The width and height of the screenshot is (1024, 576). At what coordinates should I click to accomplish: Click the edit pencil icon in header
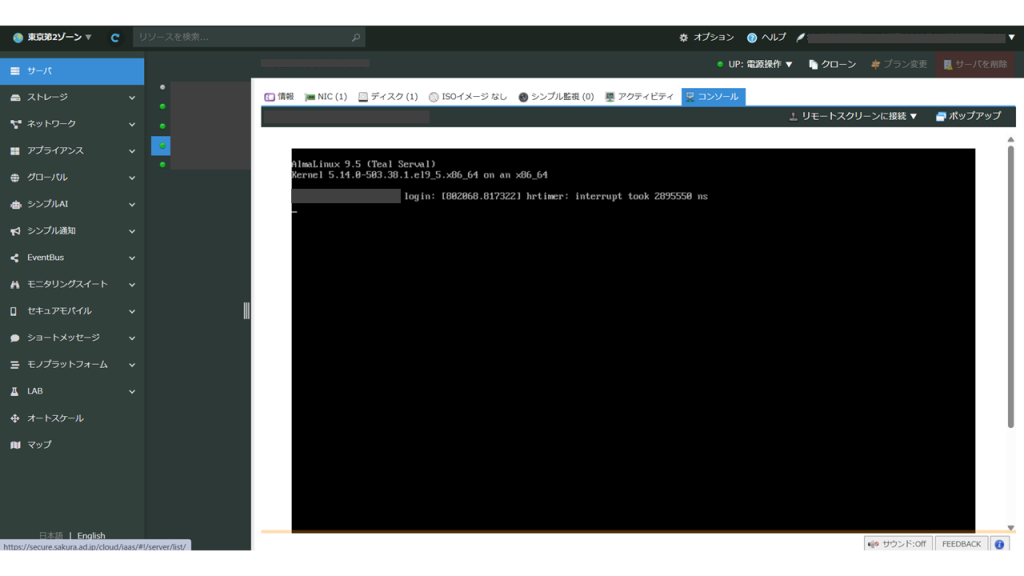coord(800,37)
